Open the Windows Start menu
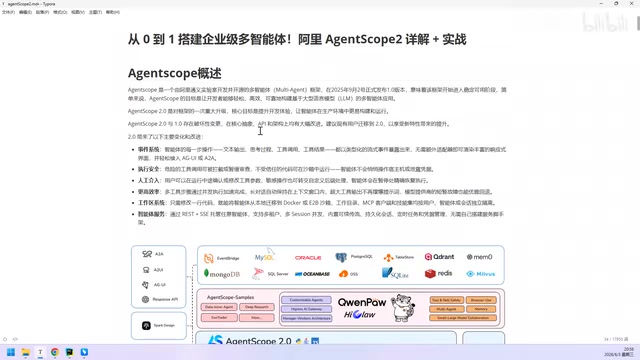The width and height of the screenshot is (640, 360). [11, 352]
